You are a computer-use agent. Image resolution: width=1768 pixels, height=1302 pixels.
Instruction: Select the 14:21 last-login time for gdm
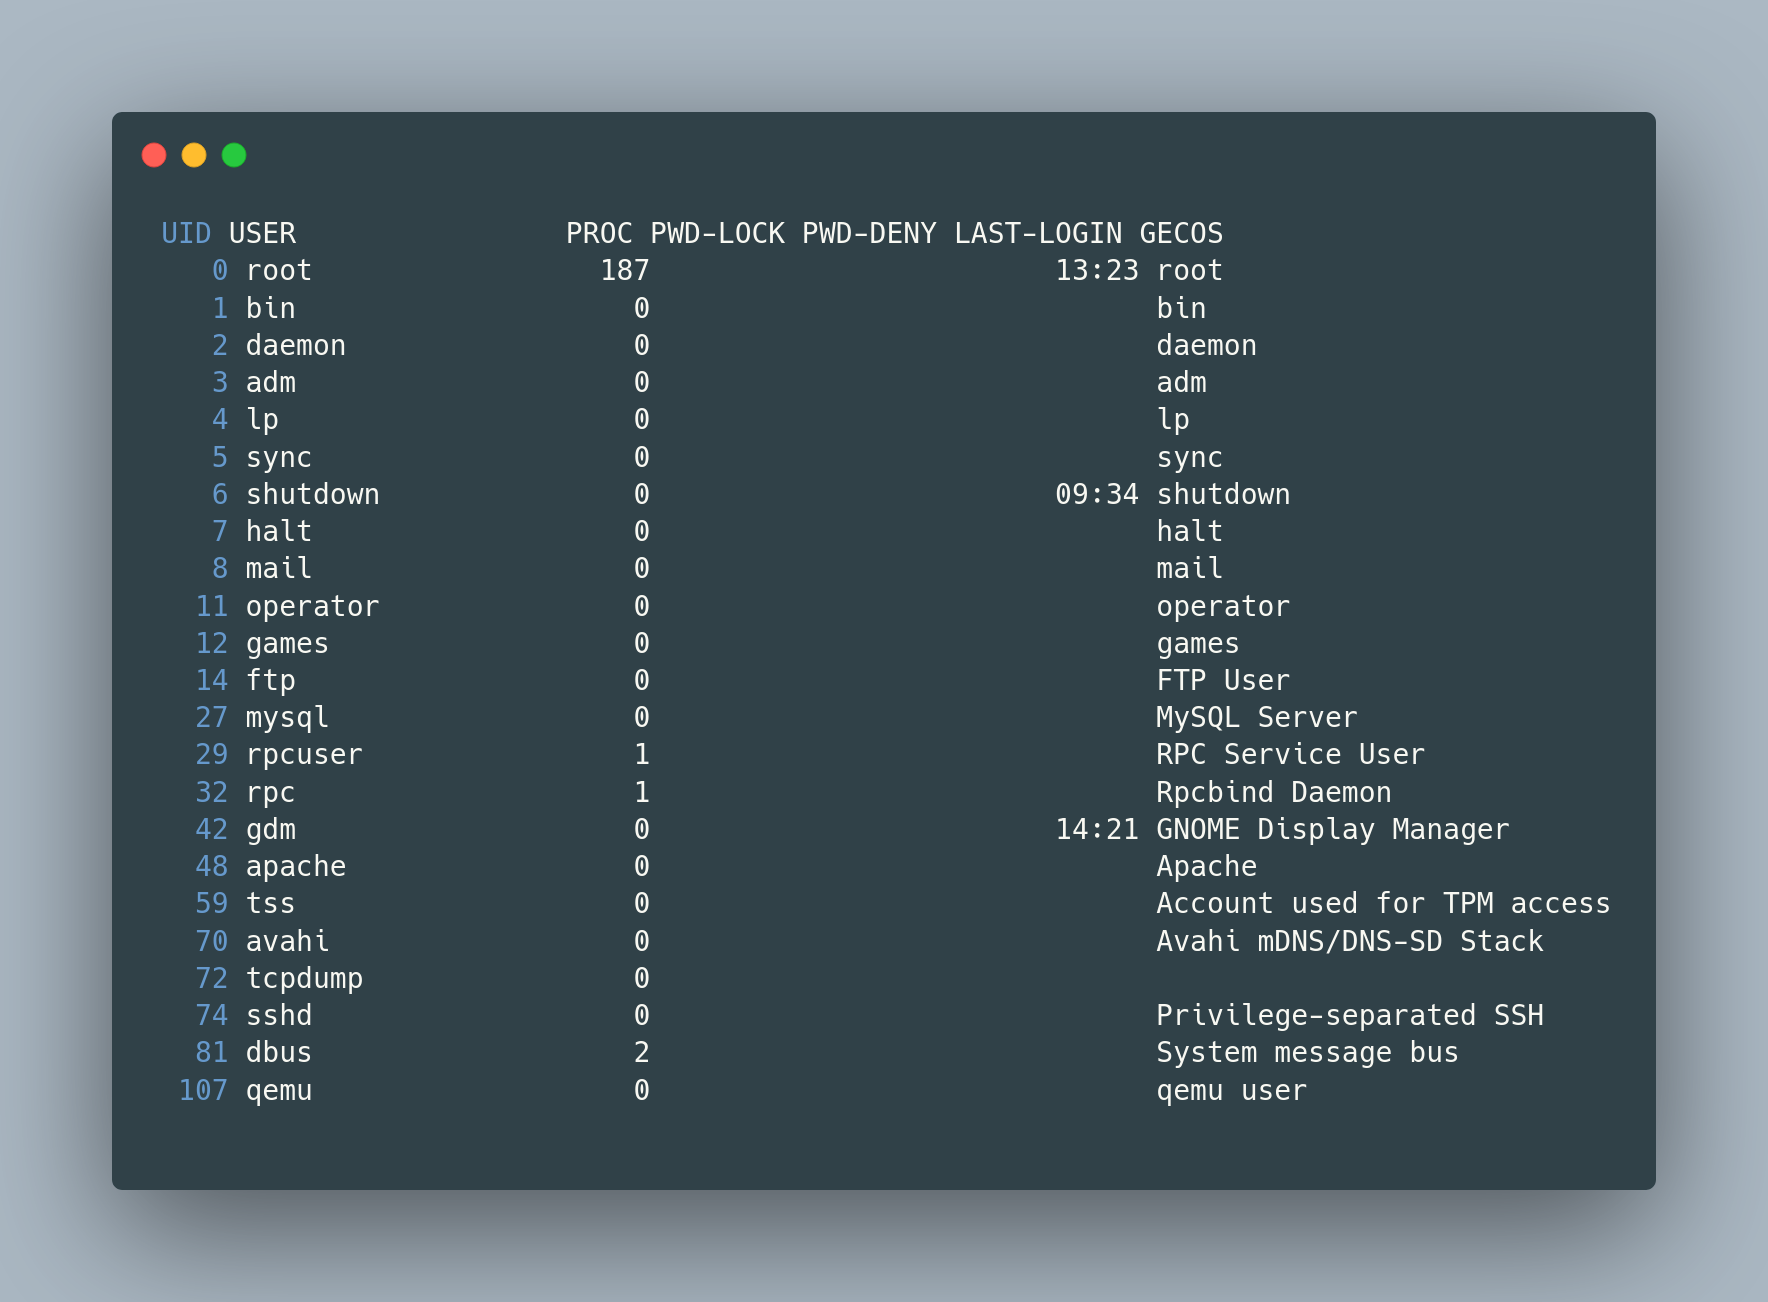tap(1097, 830)
